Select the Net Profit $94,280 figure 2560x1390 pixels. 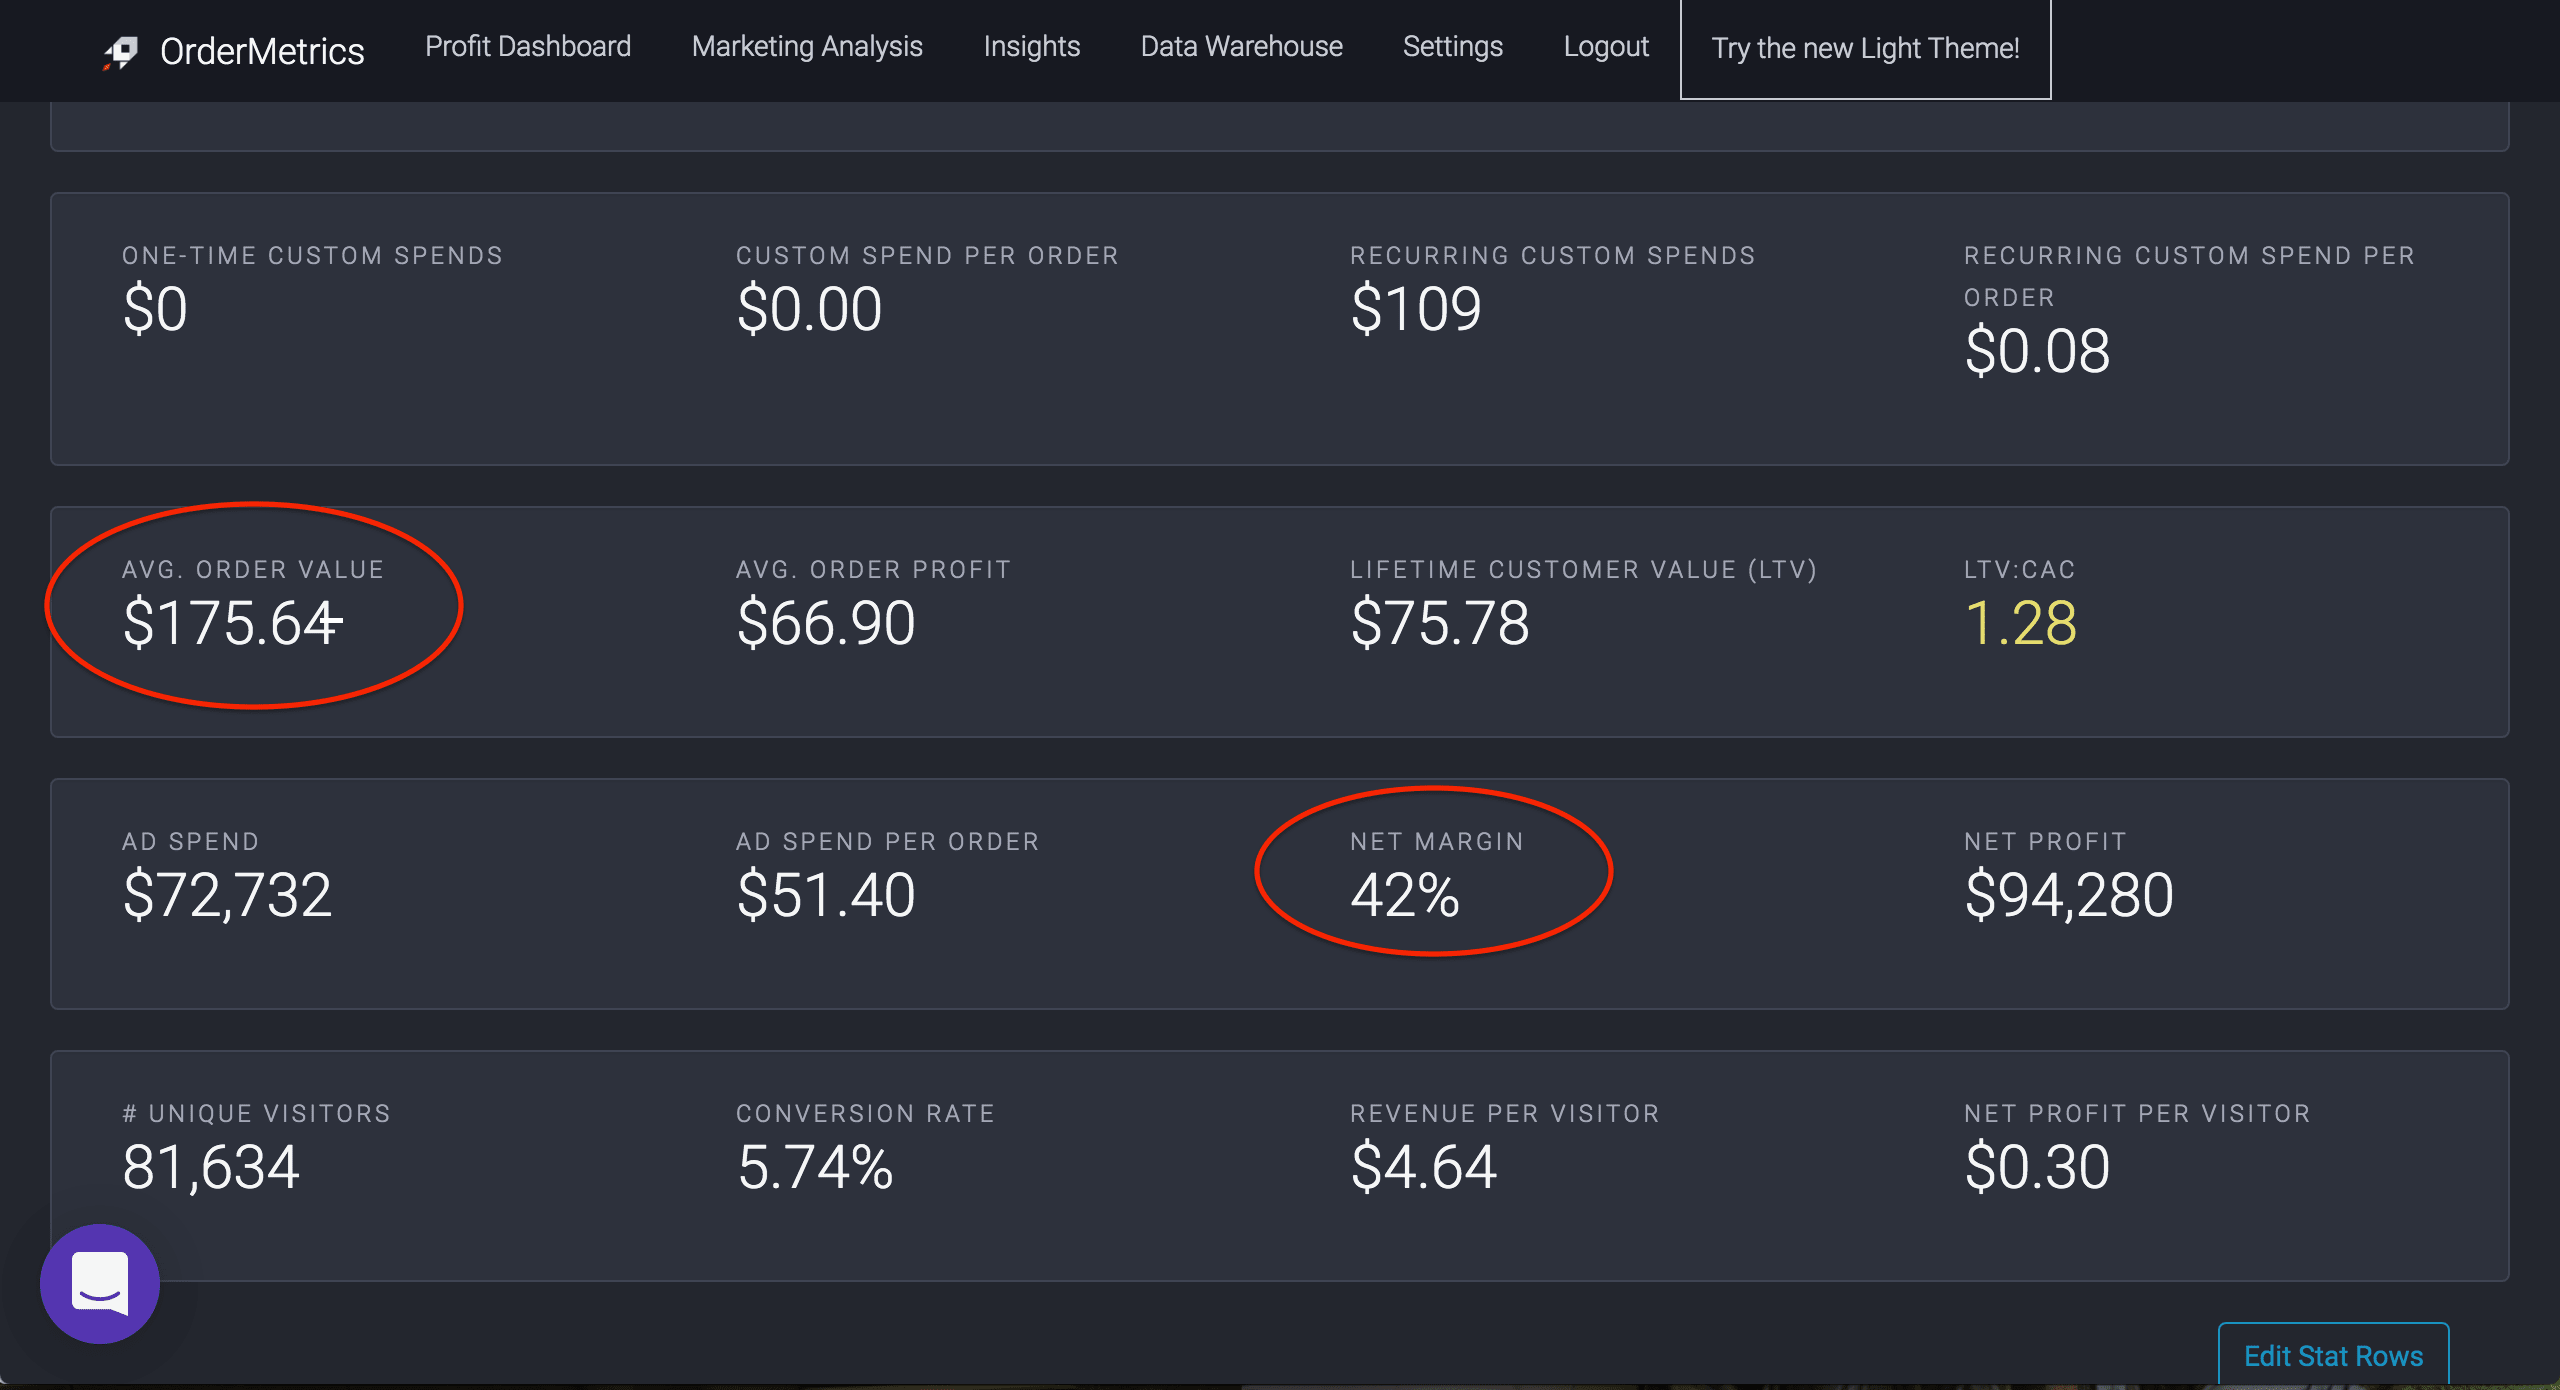click(x=2068, y=894)
